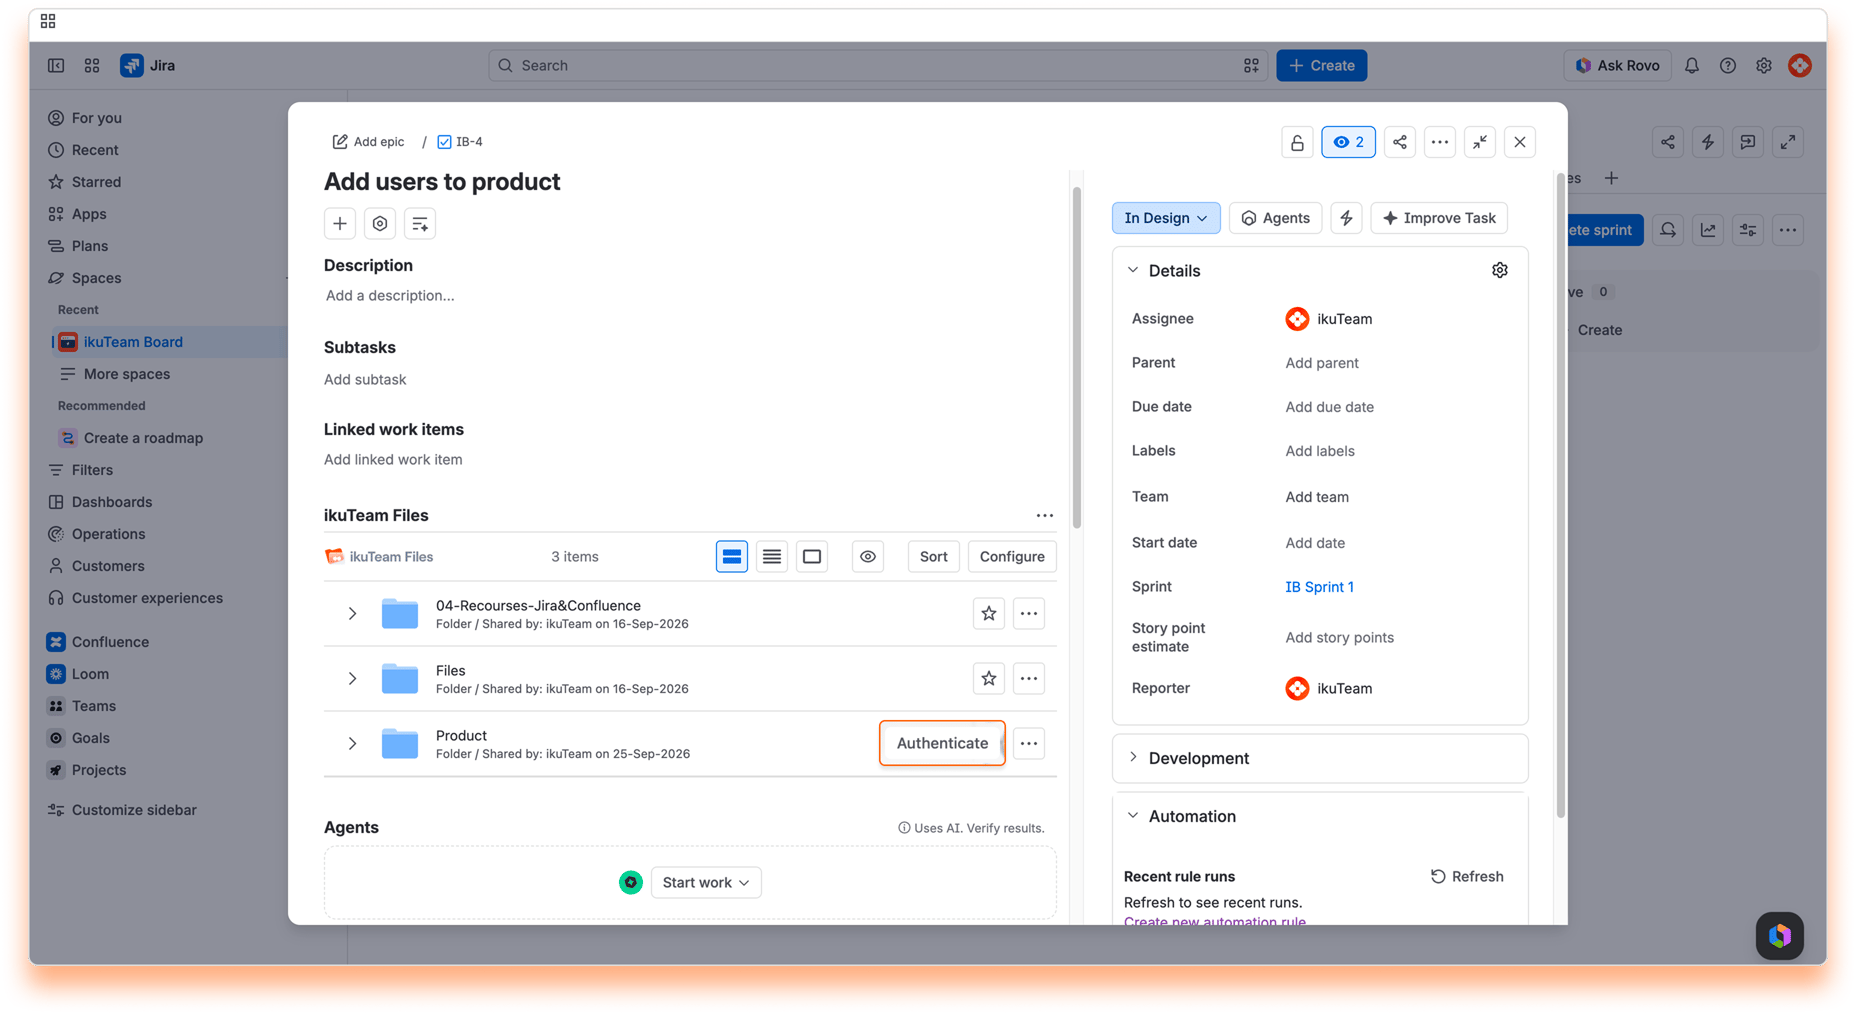The height and width of the screenshot is (1014, 1856).
Task: Click Refresh for recent rule runs
Action: [1467, 876]
